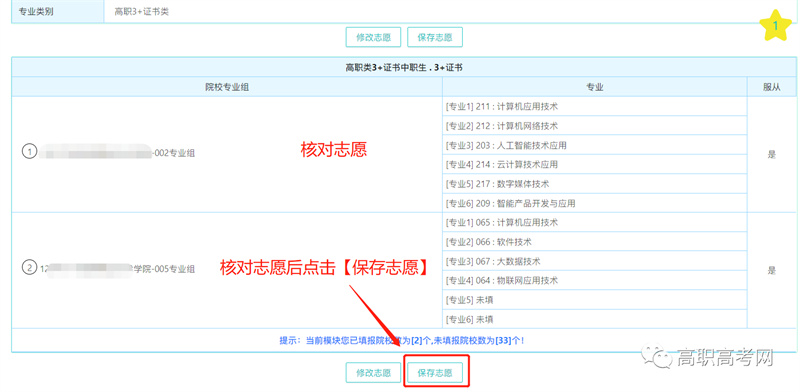Select row 214 : 云计算技术应用
The image size is (800, 392).
pyautogui.click(x=594, y=164)
